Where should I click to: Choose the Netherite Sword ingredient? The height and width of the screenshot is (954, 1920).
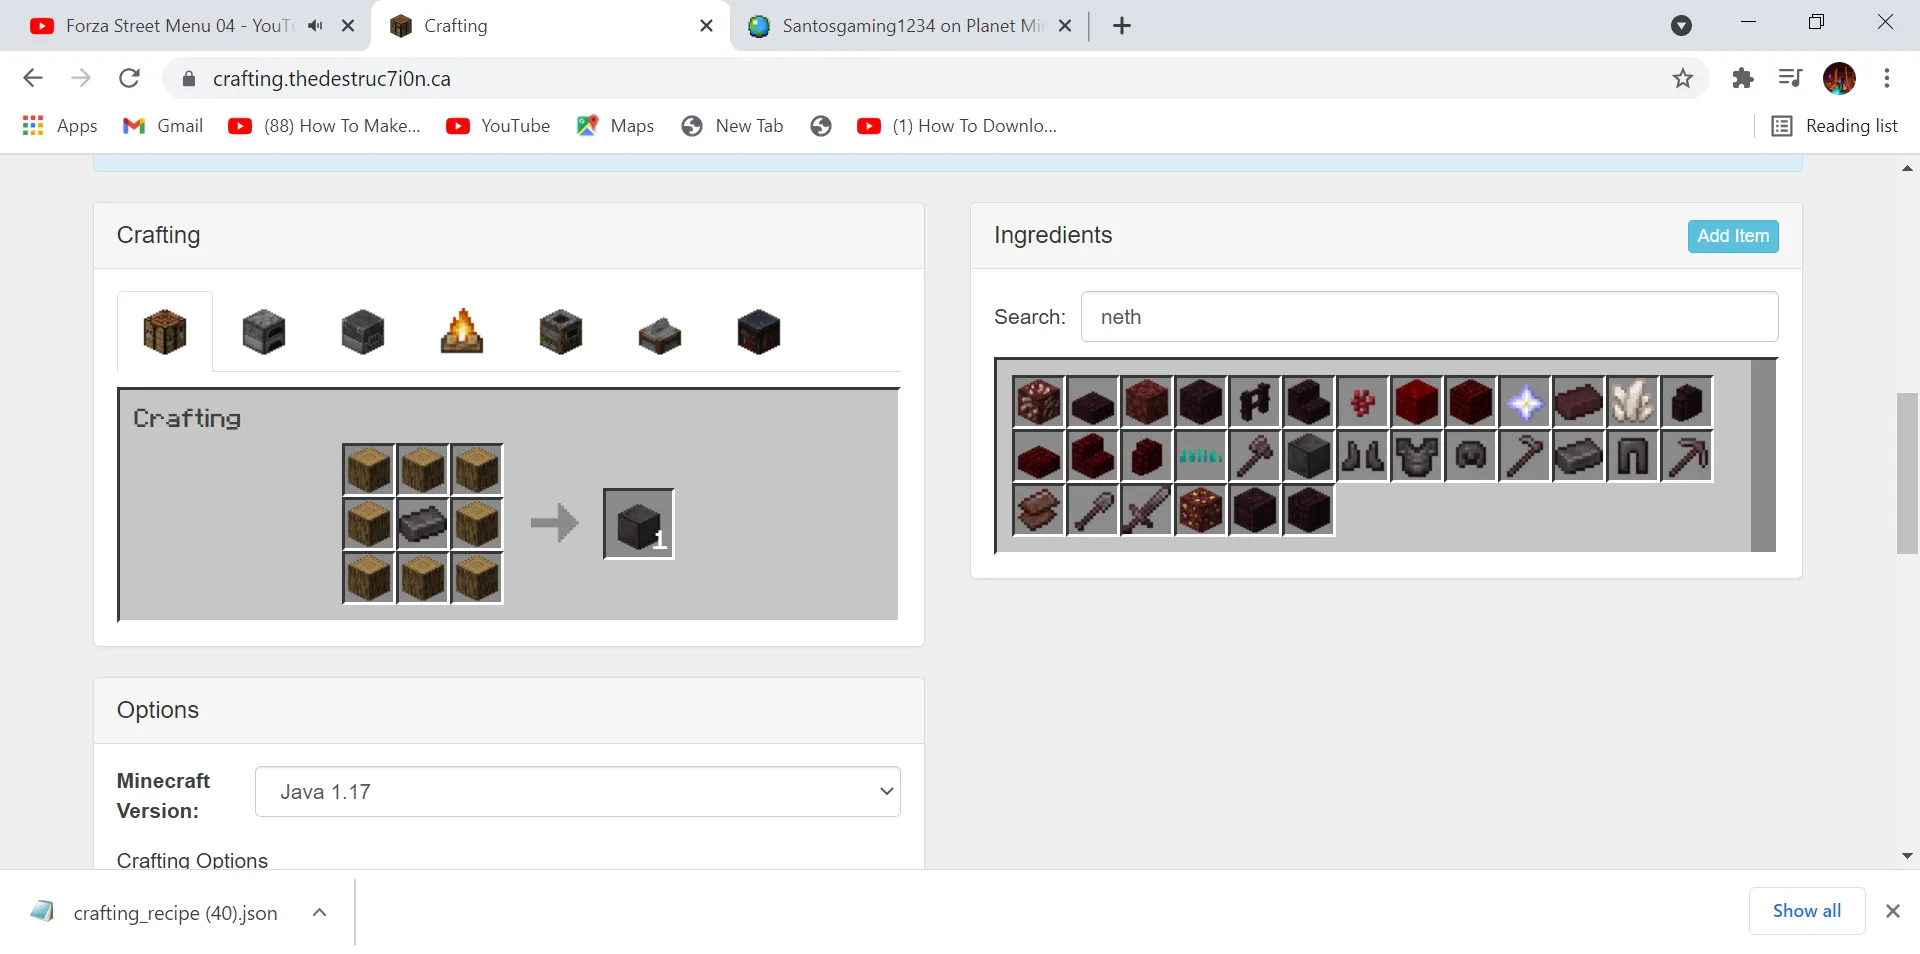[1147, 510]
